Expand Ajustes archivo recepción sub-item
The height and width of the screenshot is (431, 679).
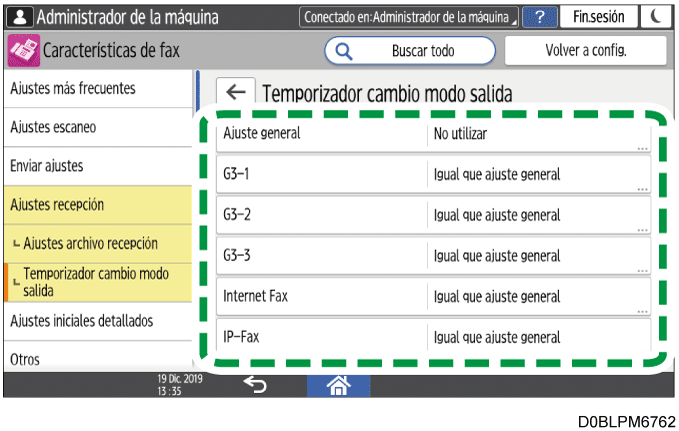coord(97,244)
